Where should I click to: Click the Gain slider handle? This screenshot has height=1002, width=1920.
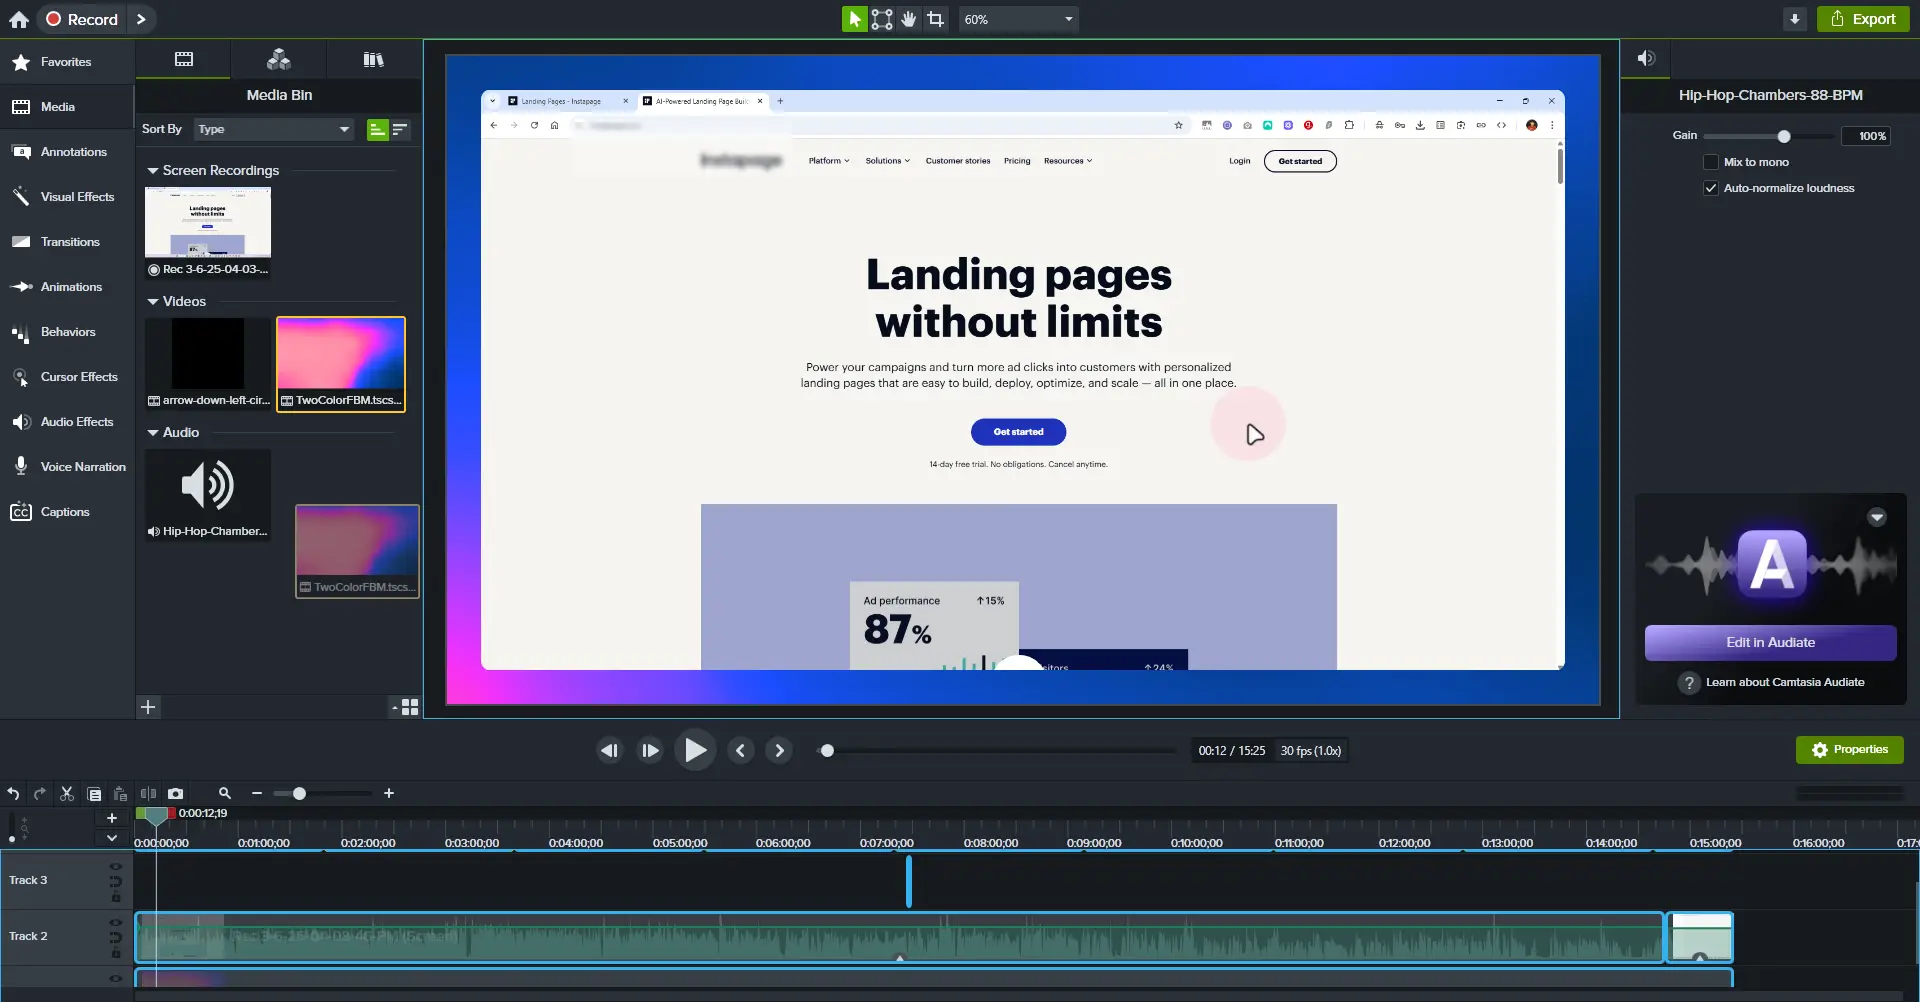pos(1783,136)
